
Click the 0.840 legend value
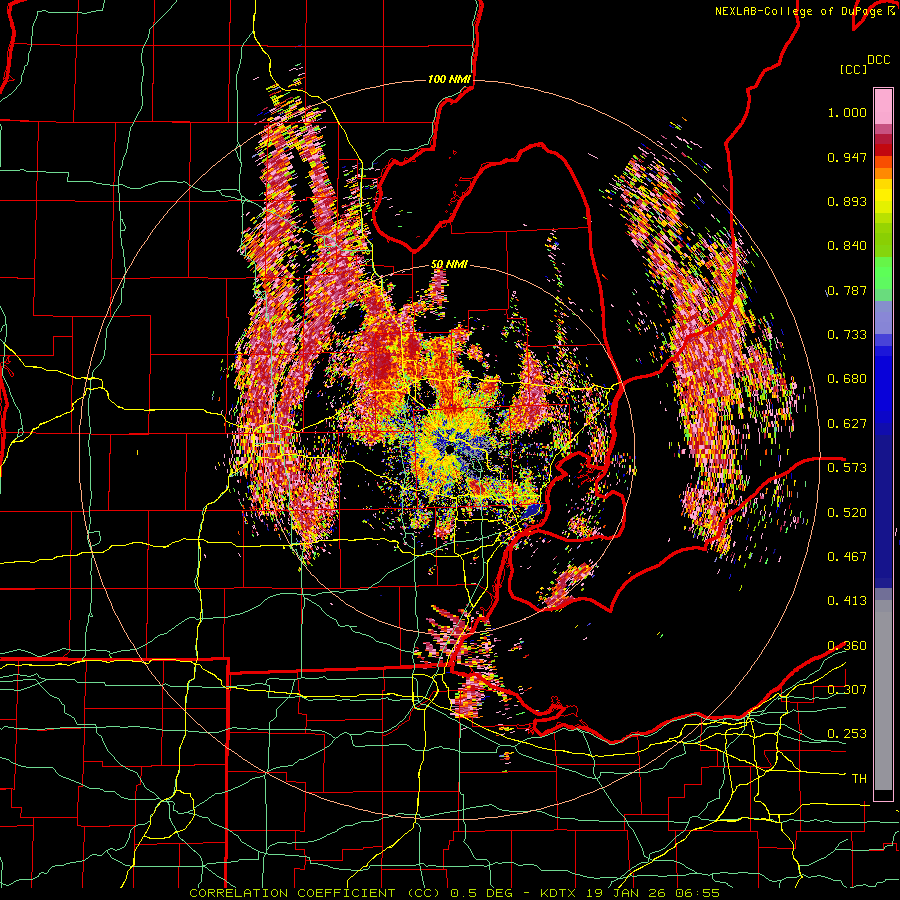pos(847,246)
